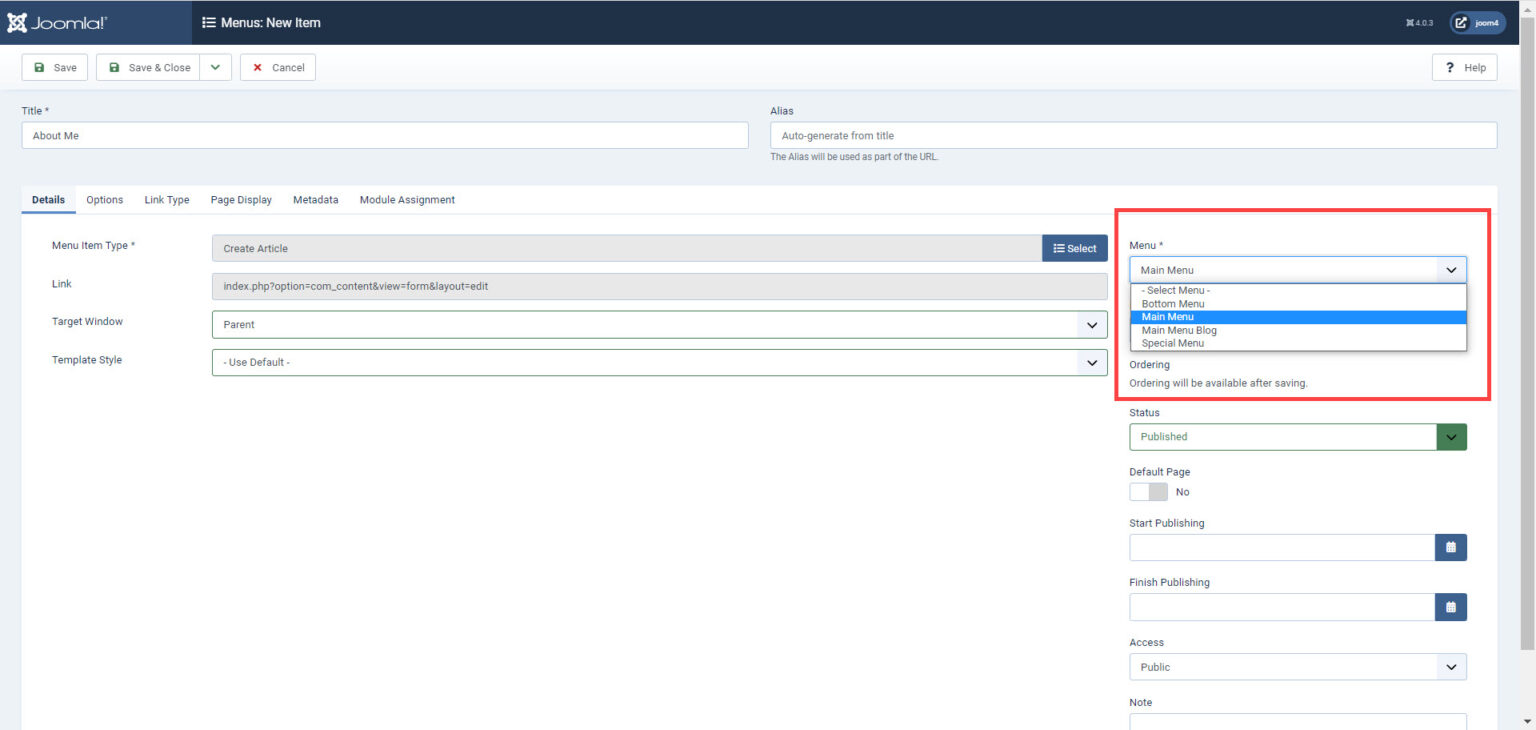Open the Target Window dropdown

pos(659,325)
